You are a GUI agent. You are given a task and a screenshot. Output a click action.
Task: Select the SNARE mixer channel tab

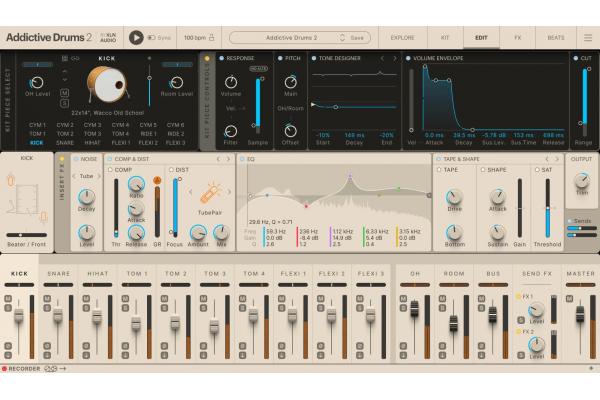[x=59, y=274]
